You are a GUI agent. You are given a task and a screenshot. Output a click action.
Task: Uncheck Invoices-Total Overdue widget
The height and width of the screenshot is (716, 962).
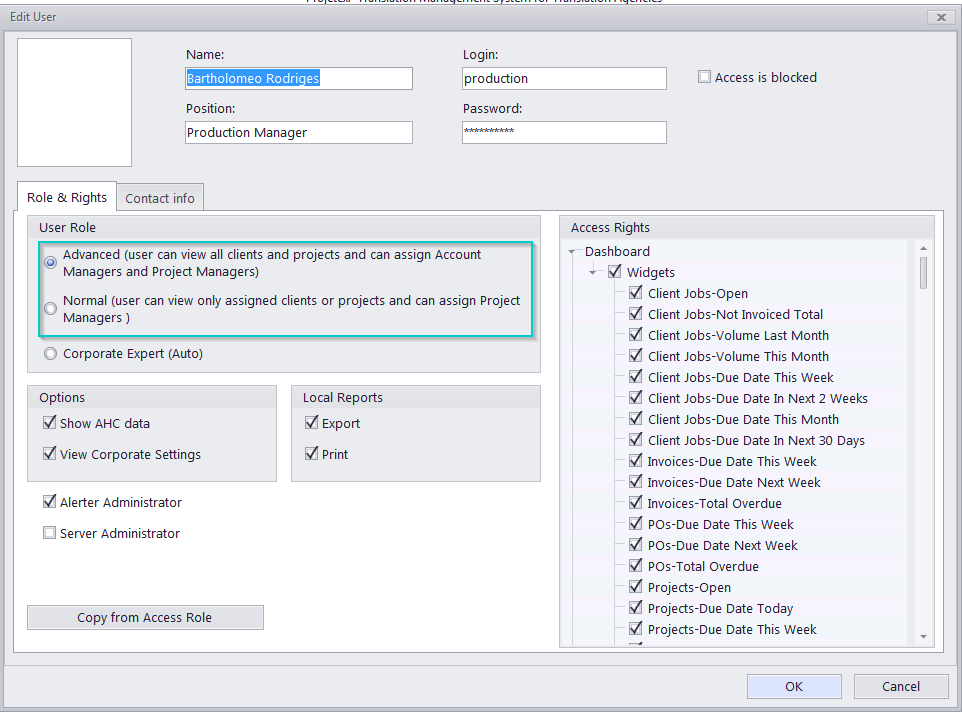[636, 502]
